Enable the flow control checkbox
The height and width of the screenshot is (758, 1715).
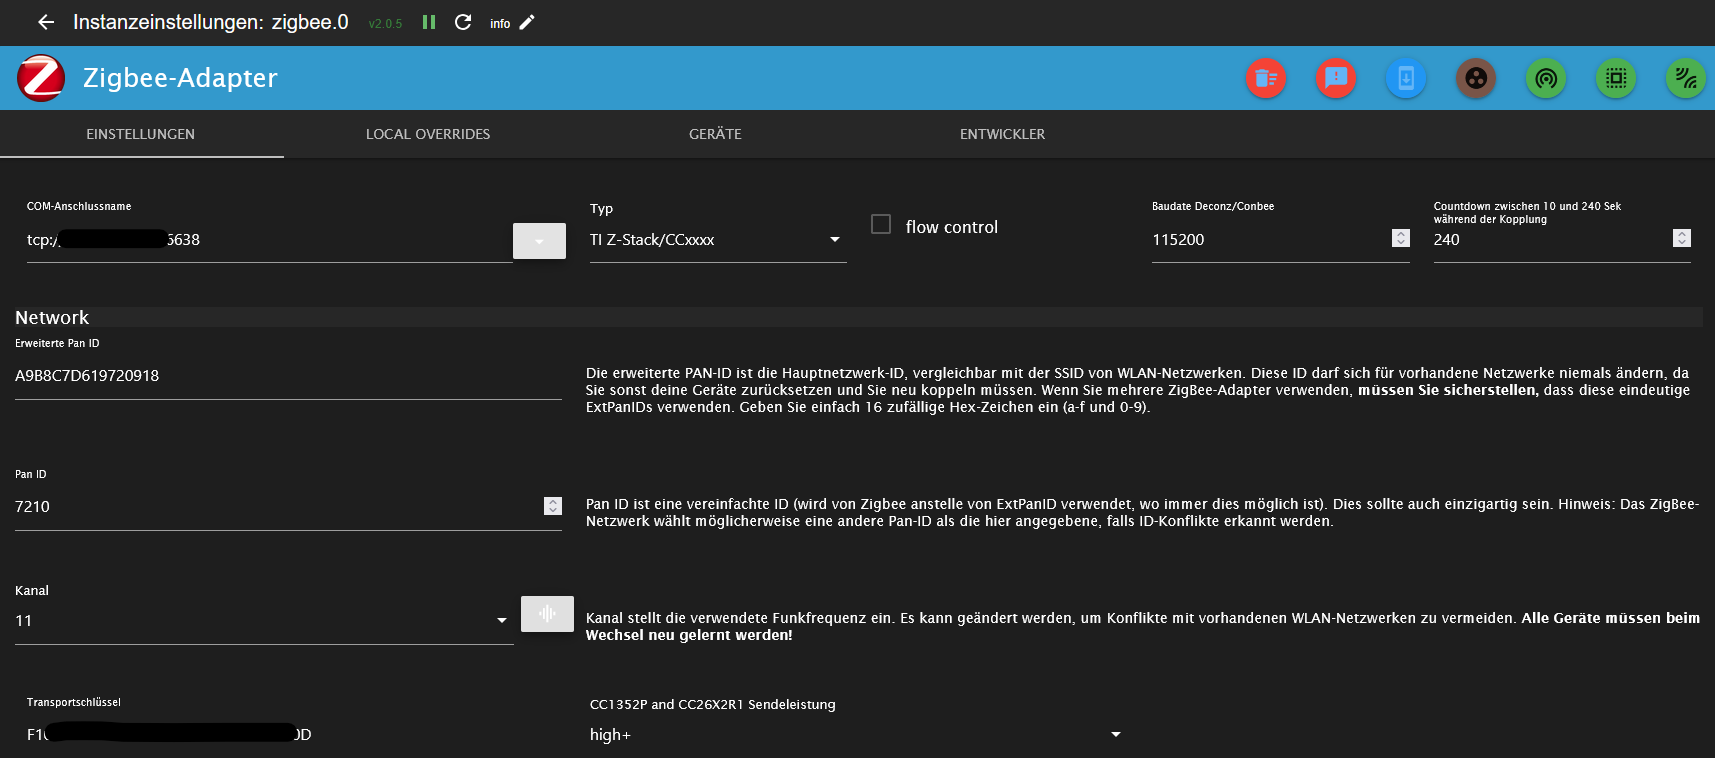click(x=881, y=224)
